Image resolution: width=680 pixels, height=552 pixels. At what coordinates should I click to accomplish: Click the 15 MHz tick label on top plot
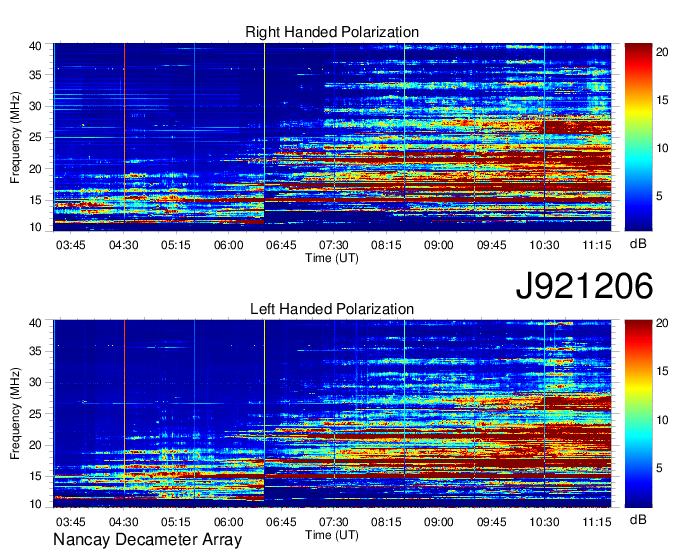(35, 200)
